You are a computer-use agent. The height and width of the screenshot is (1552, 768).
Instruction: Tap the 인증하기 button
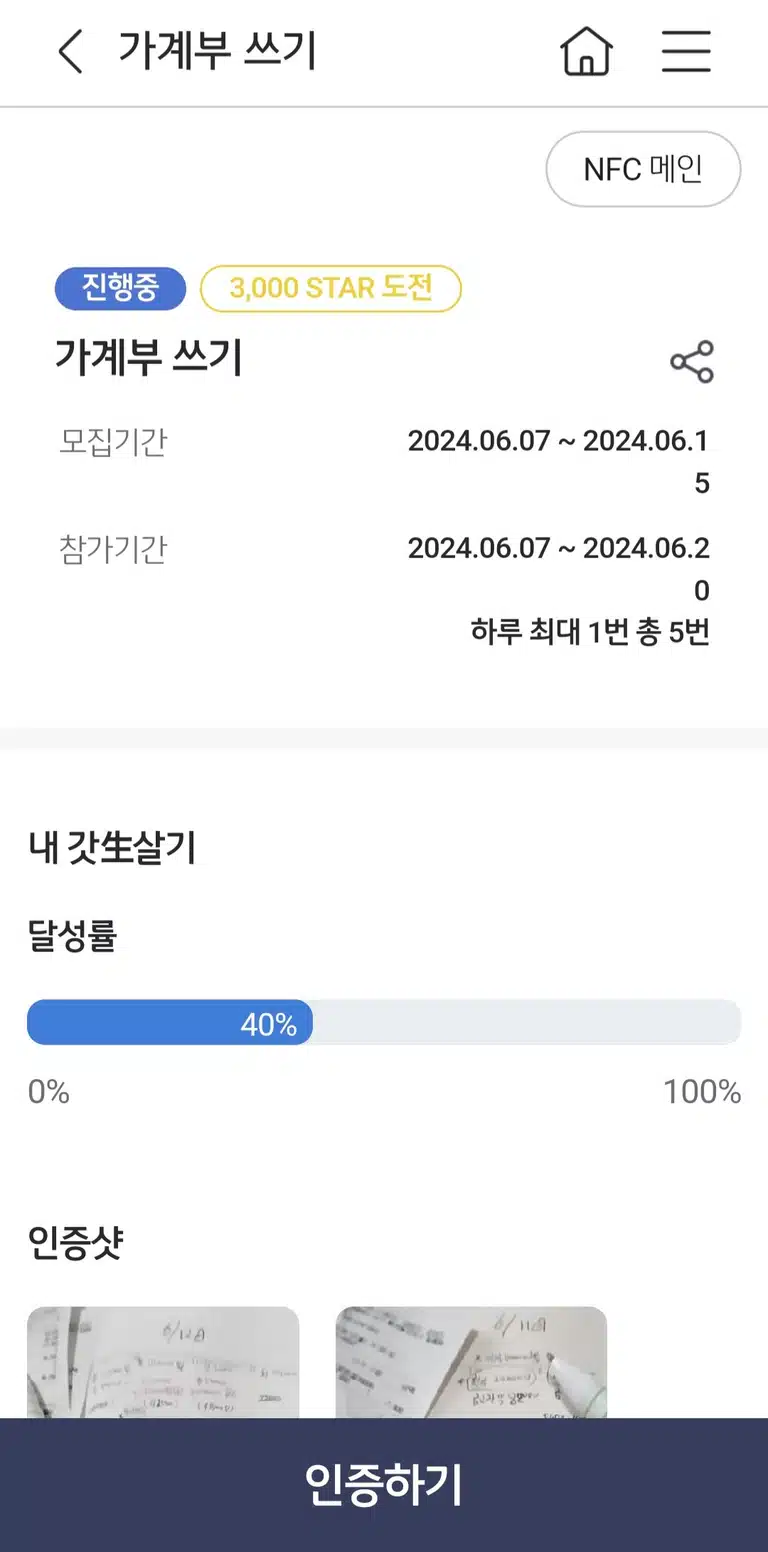(384, 1485)
